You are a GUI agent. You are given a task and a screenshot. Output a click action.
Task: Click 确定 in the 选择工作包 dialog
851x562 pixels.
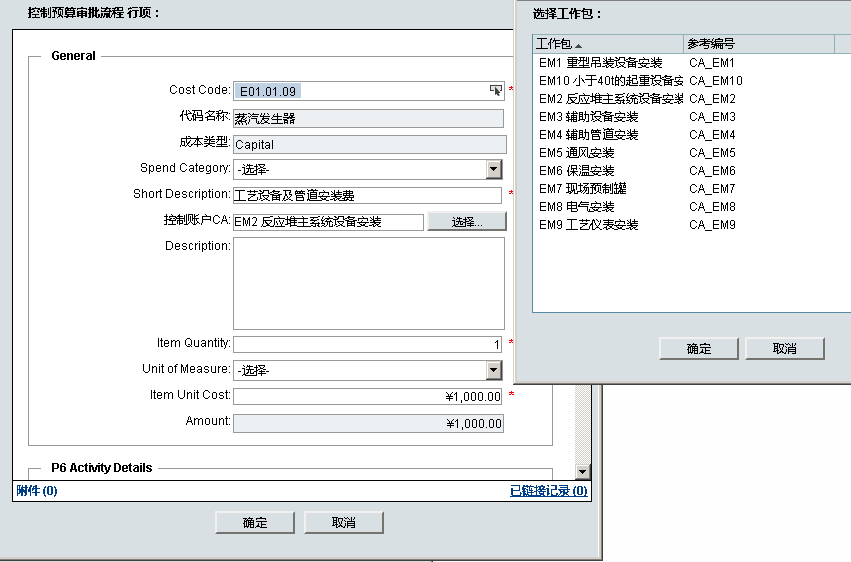coord(699,349)
